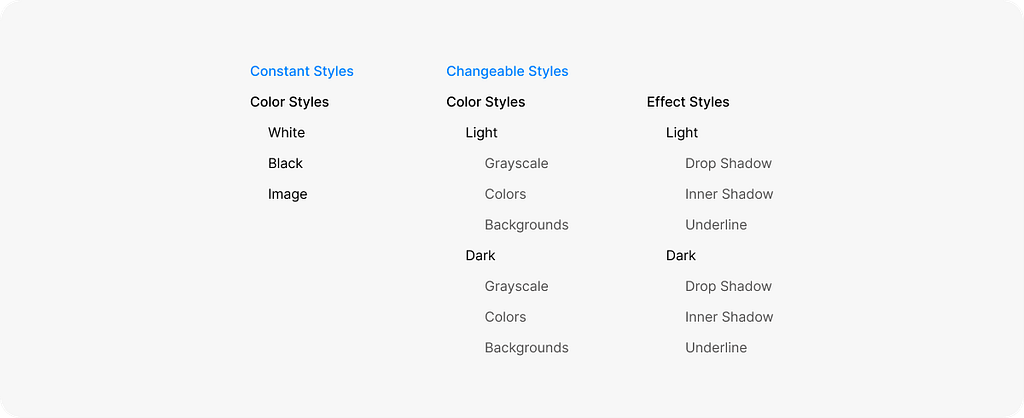Viewport: 1024px width, 418px height.
Task: Select the White color style
Action: 286,133
